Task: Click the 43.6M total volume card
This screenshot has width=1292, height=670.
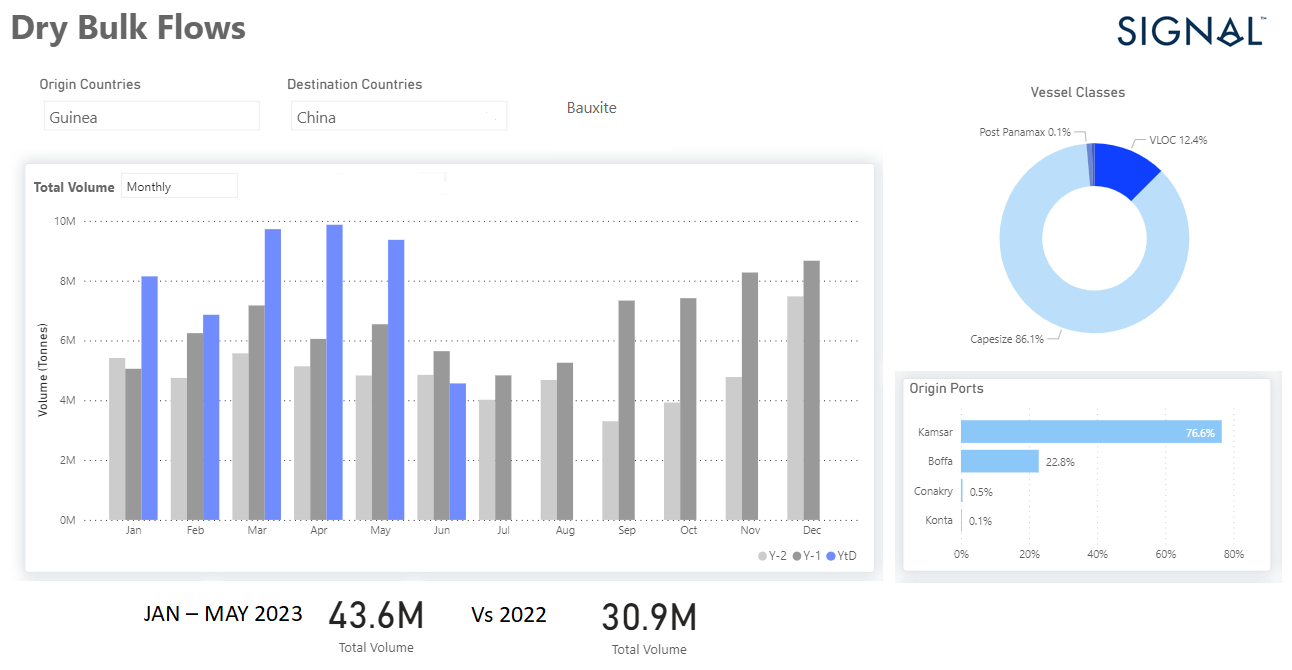Action: [x=376, y=617]
